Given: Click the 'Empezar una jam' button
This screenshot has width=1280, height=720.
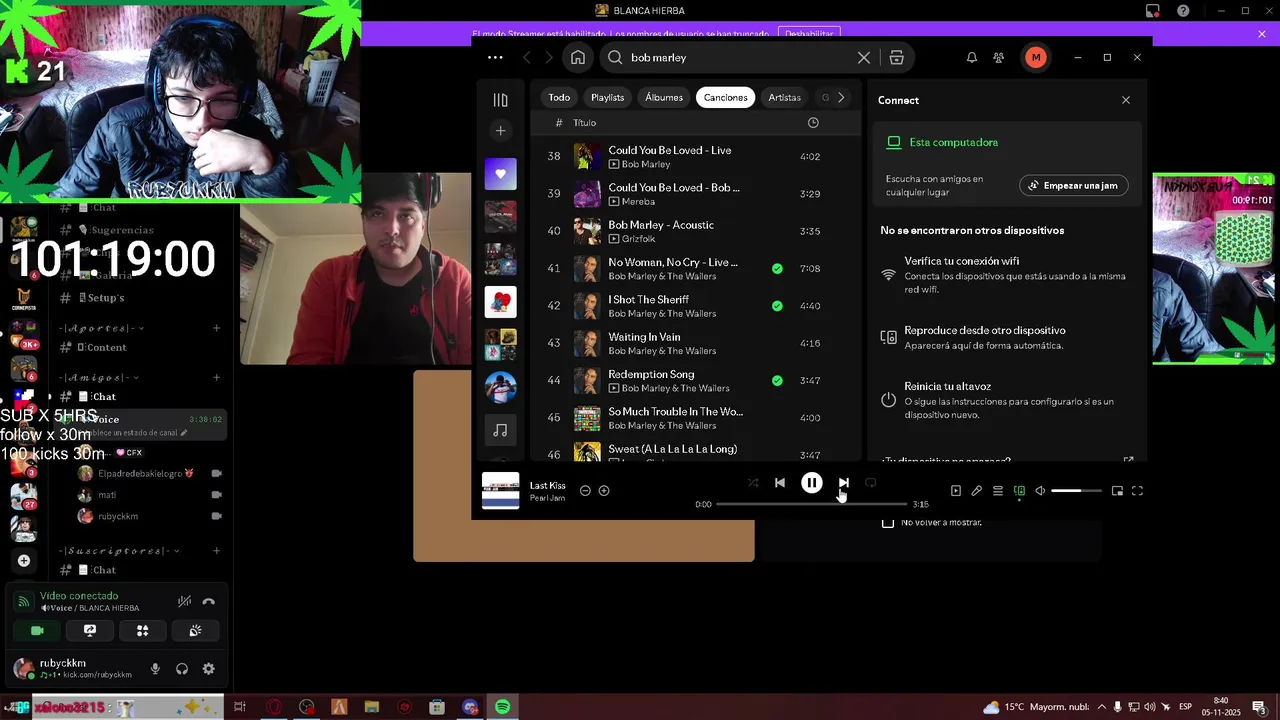Looking at the screenshot, I should point(1074,186).
